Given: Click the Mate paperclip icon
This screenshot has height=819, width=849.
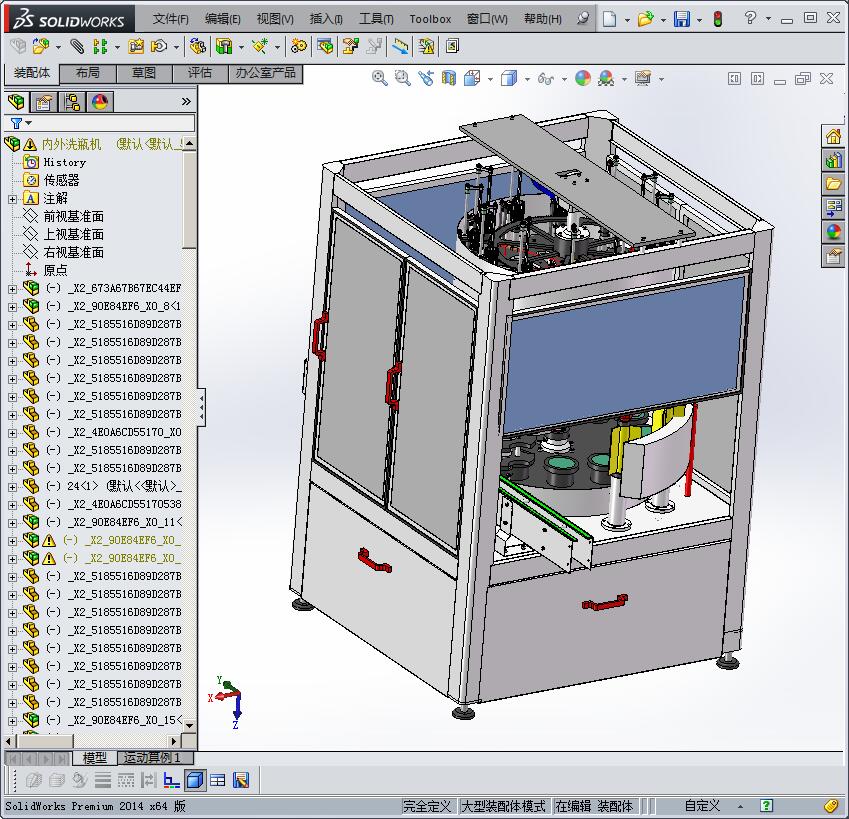Looking at the screenshot, I should pos(77,47).
